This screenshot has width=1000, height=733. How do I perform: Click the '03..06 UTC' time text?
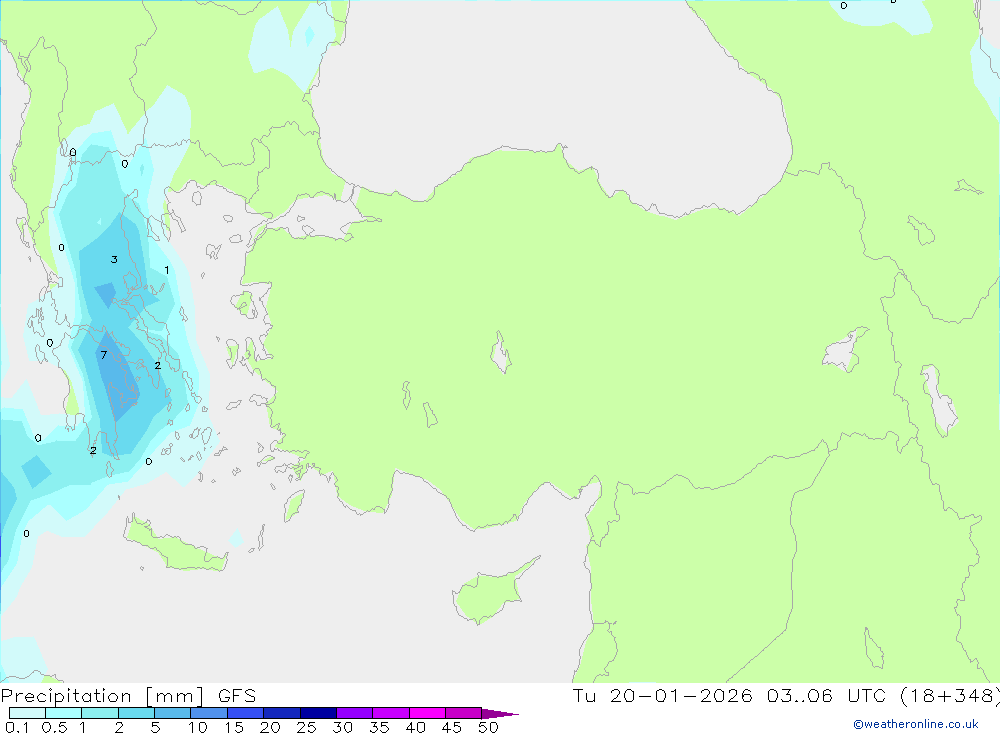[827, 696]
